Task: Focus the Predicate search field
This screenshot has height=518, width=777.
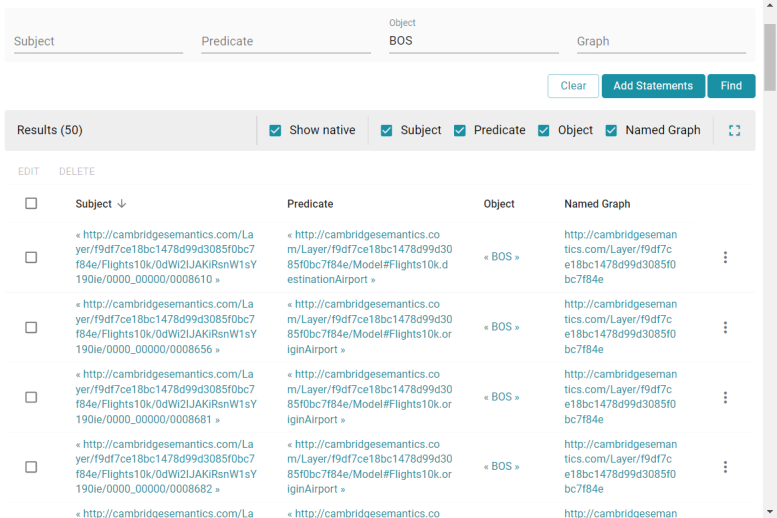Action: coord(286,41)
